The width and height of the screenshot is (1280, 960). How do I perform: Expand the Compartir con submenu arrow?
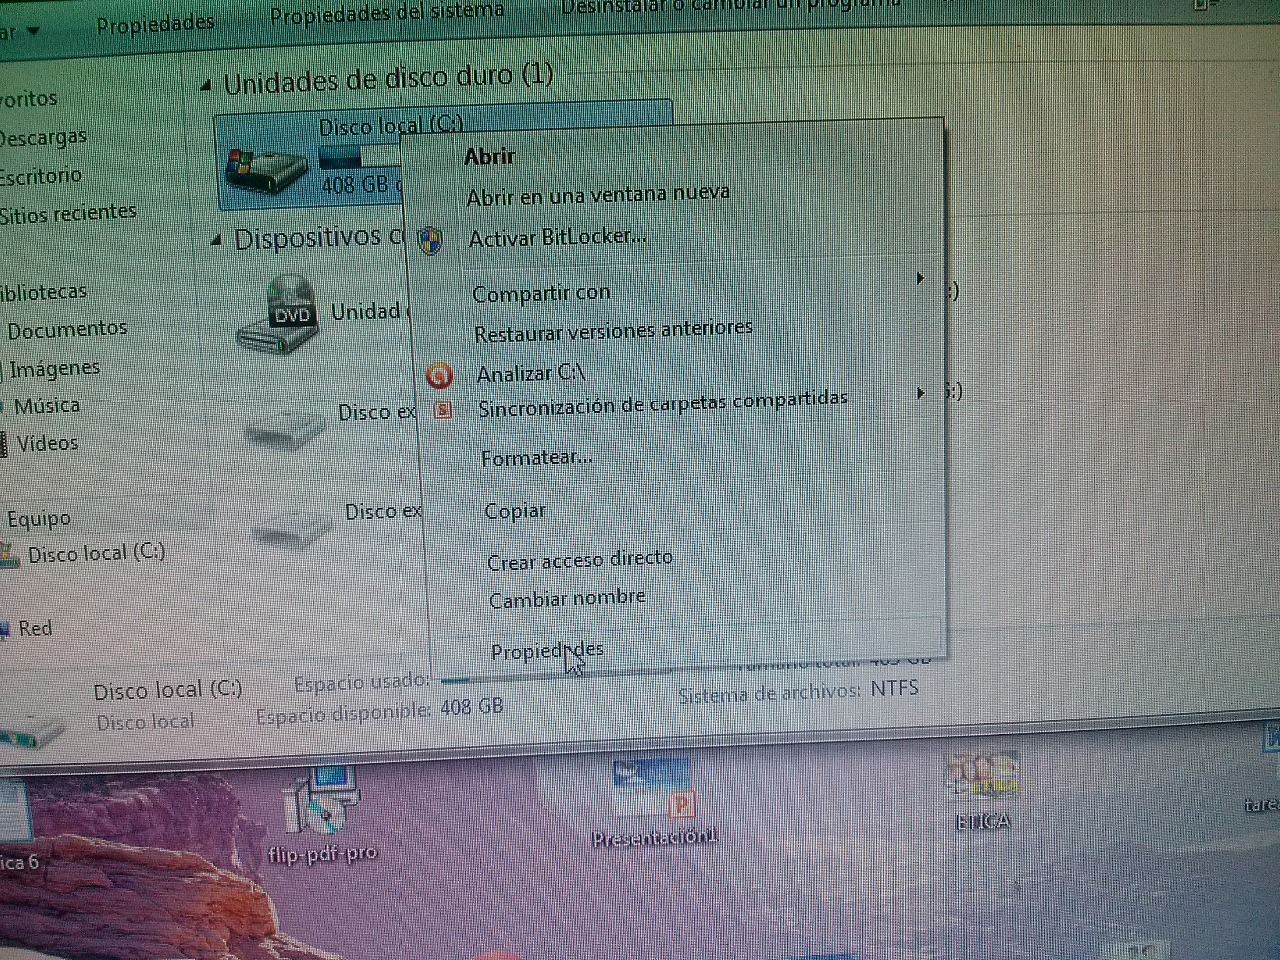[920, 278]
